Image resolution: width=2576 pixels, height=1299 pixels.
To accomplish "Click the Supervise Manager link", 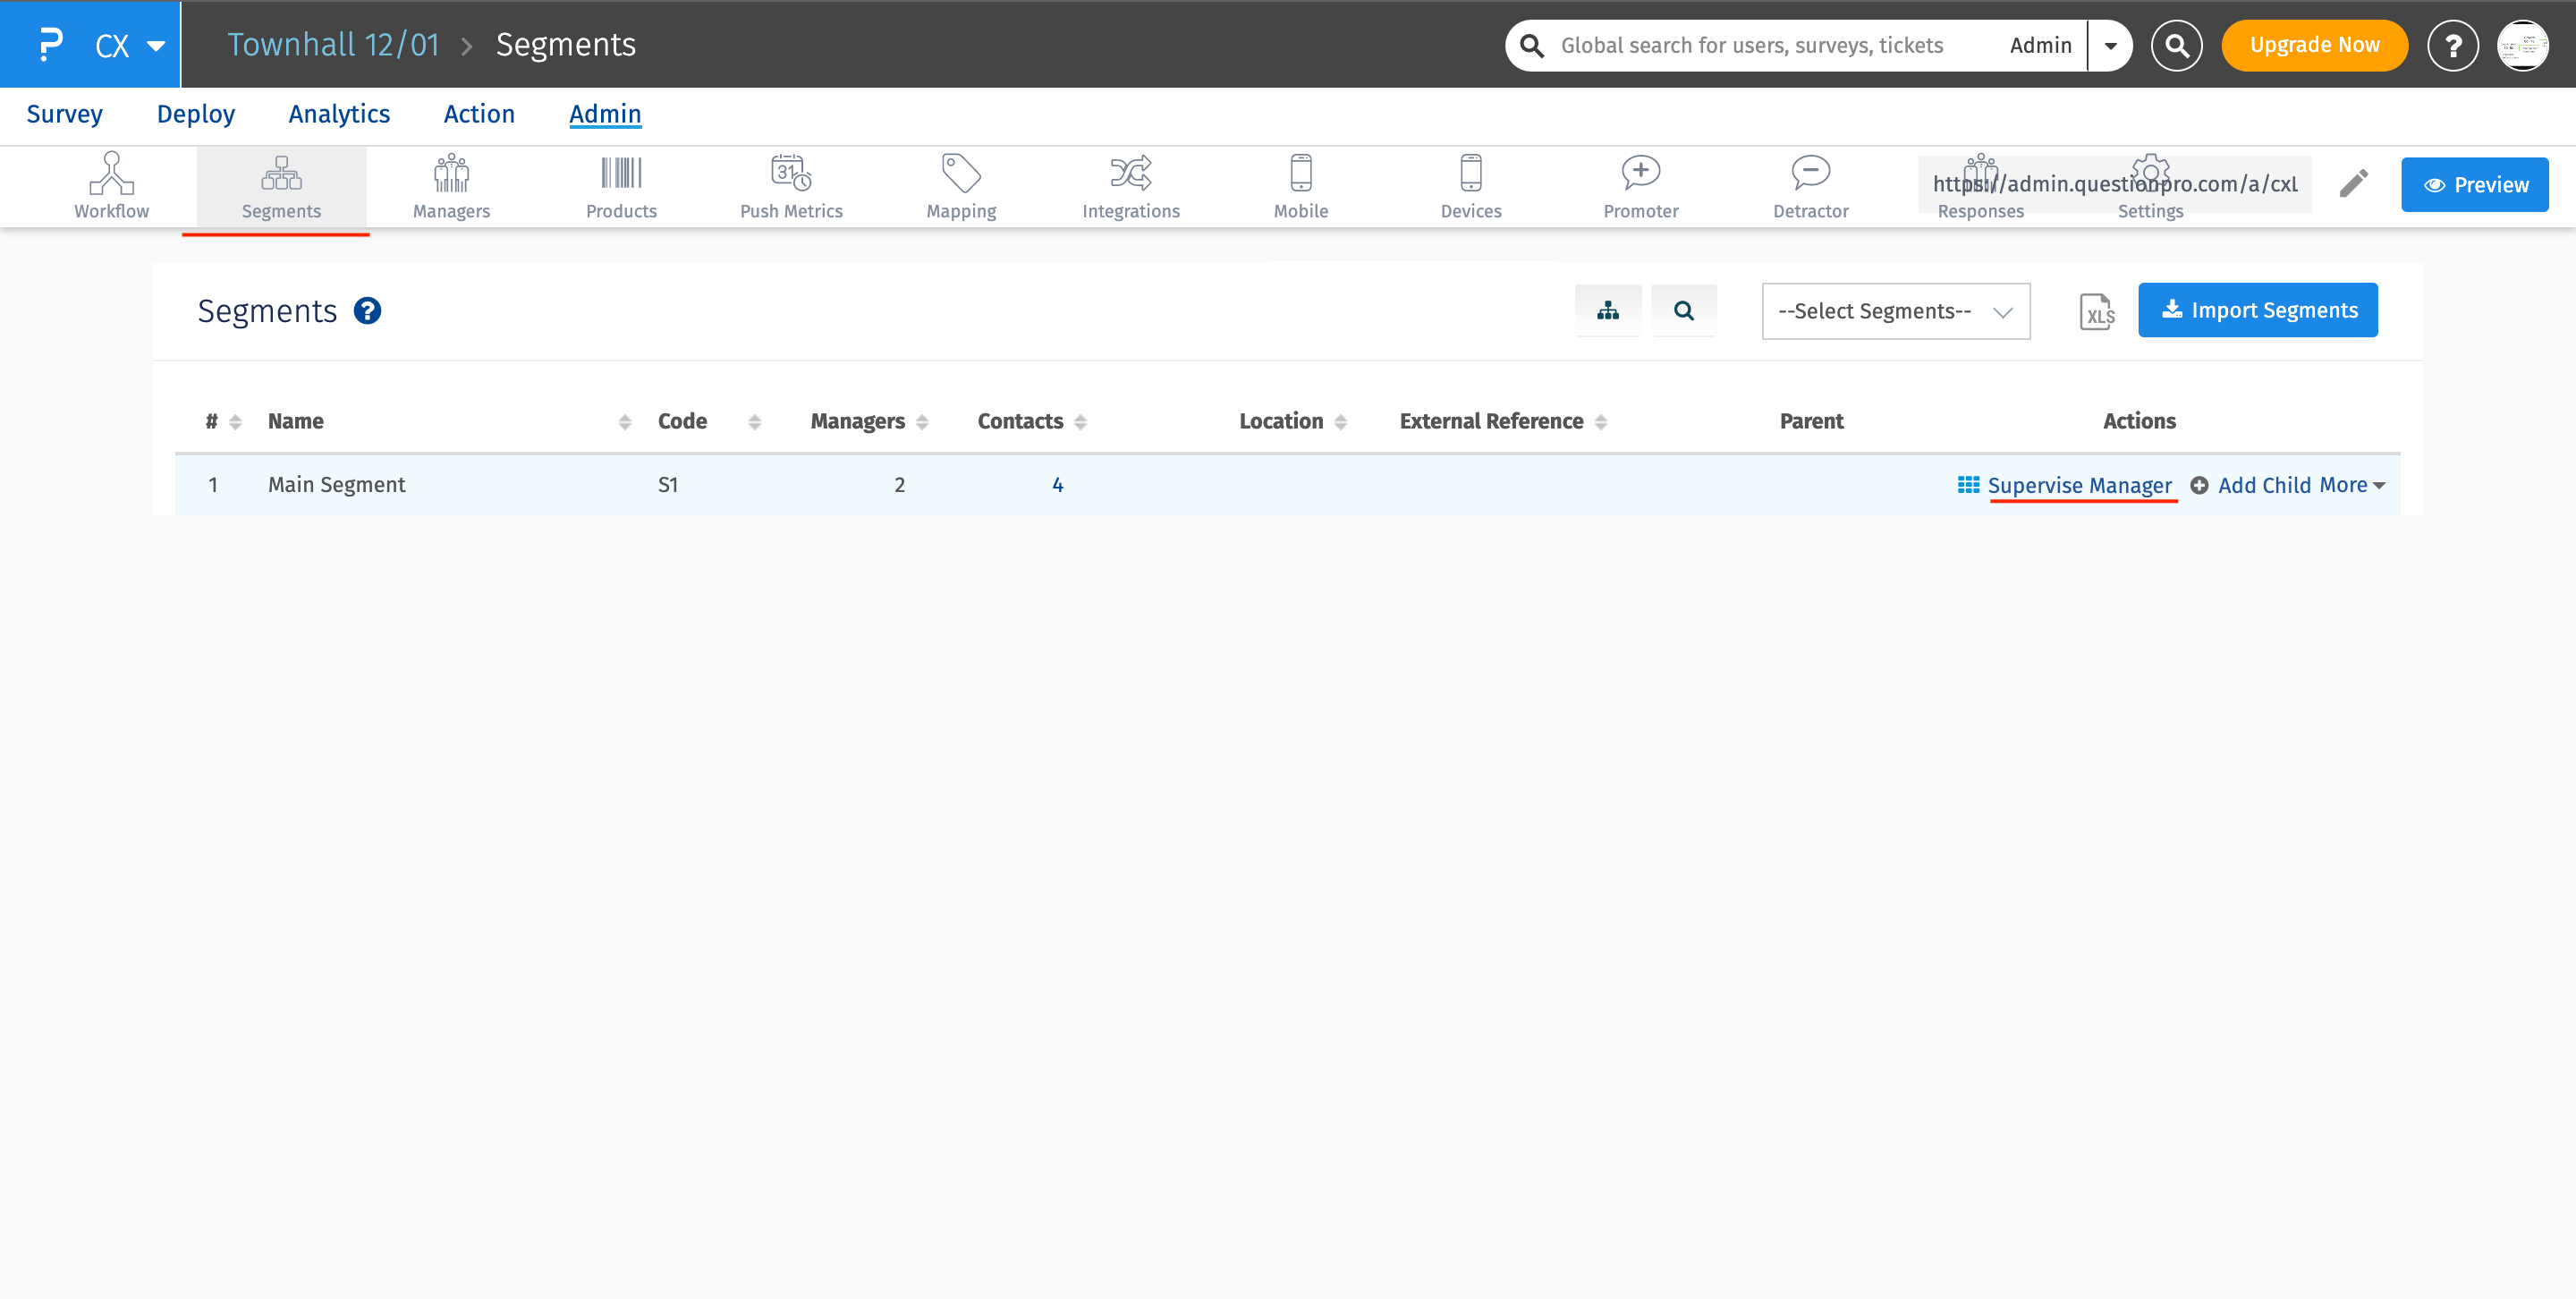I will point(2078,485).
